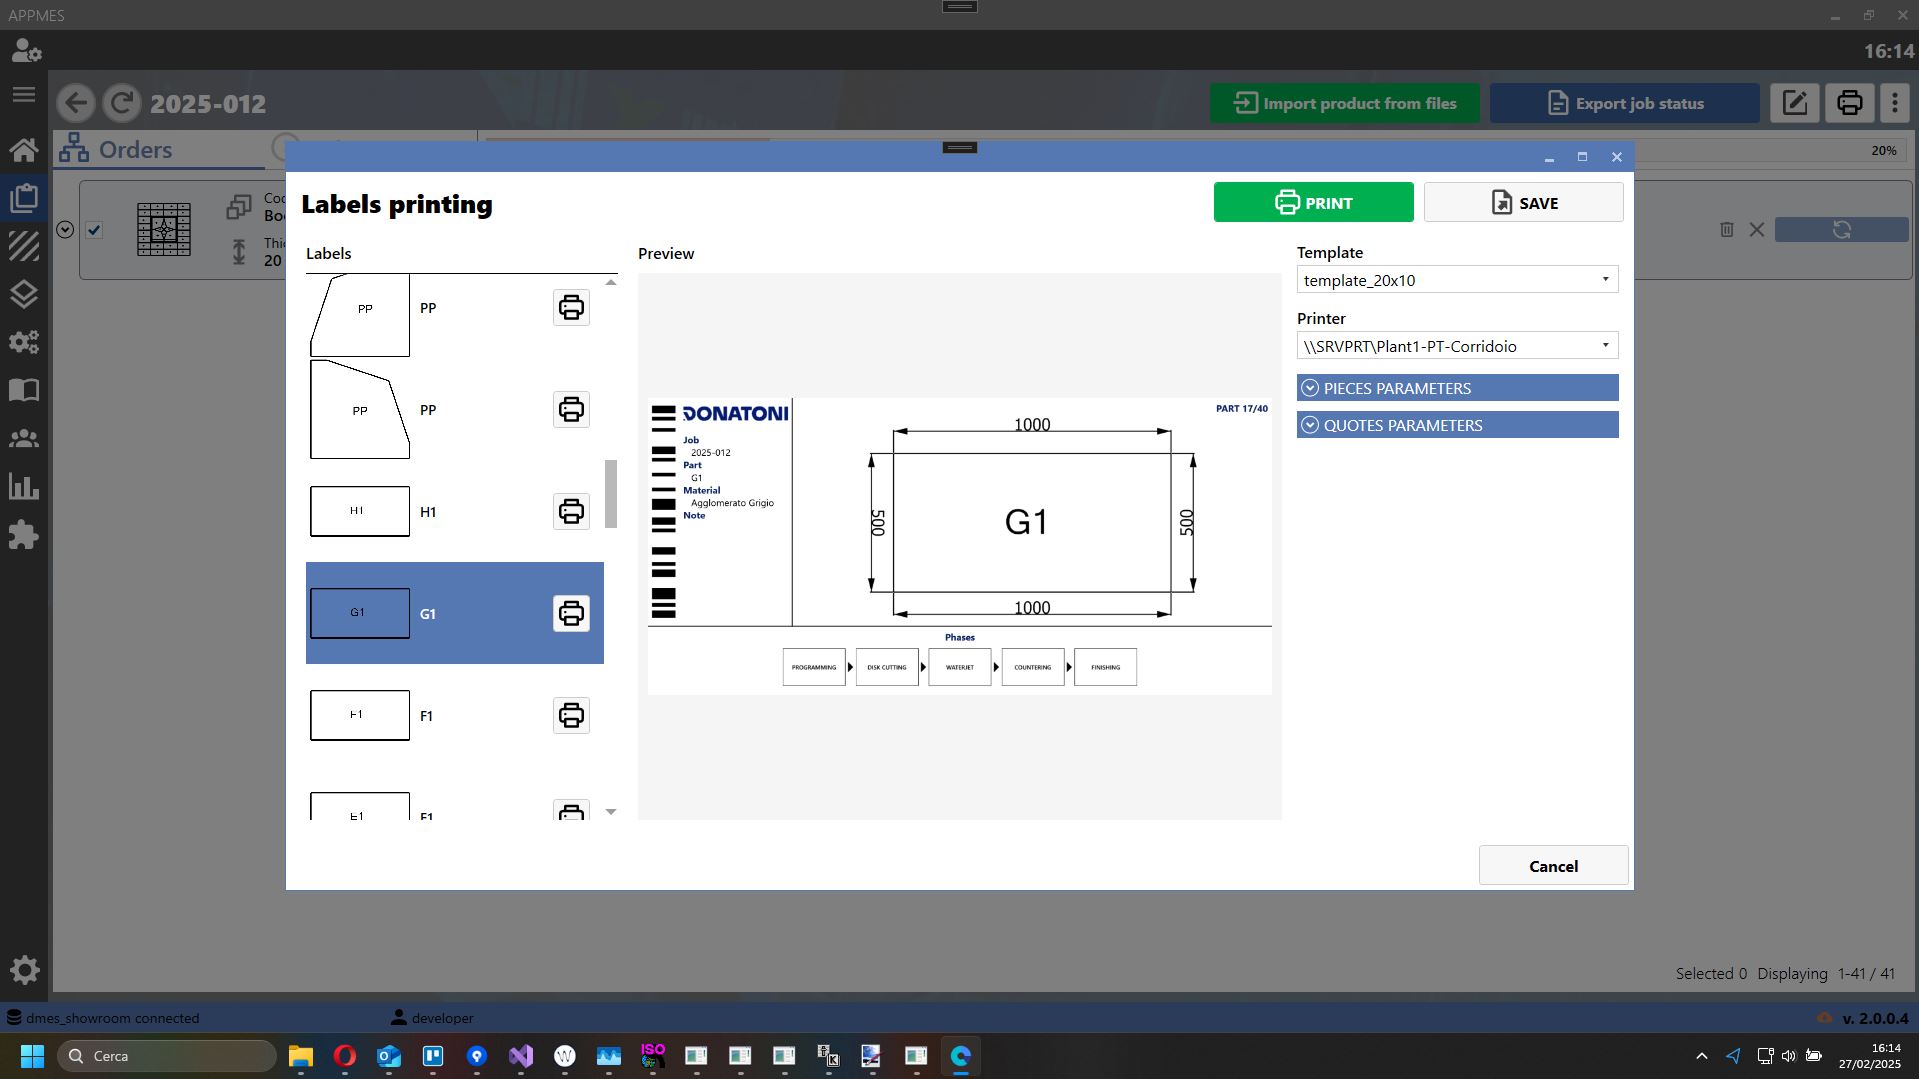Toggle the order row checkbox
The image size is (1919, 1079).
click(x=94, y=230)
